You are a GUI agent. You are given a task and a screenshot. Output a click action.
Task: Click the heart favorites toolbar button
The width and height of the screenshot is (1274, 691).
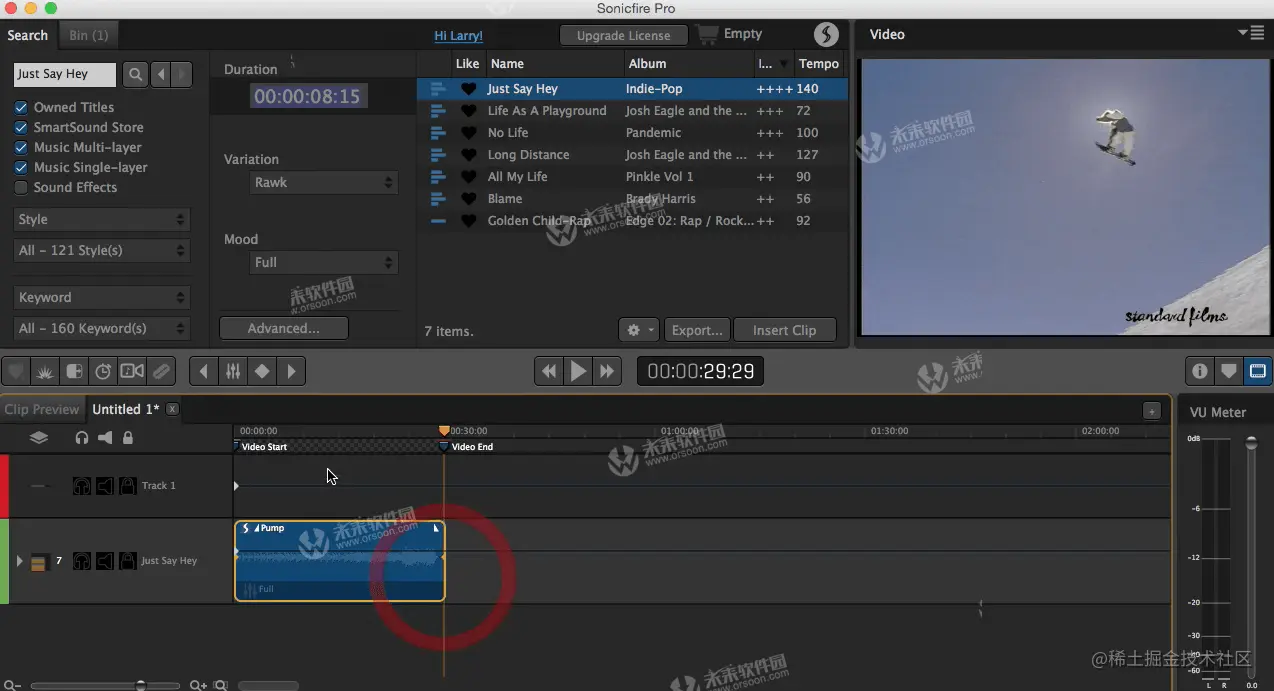15,371
